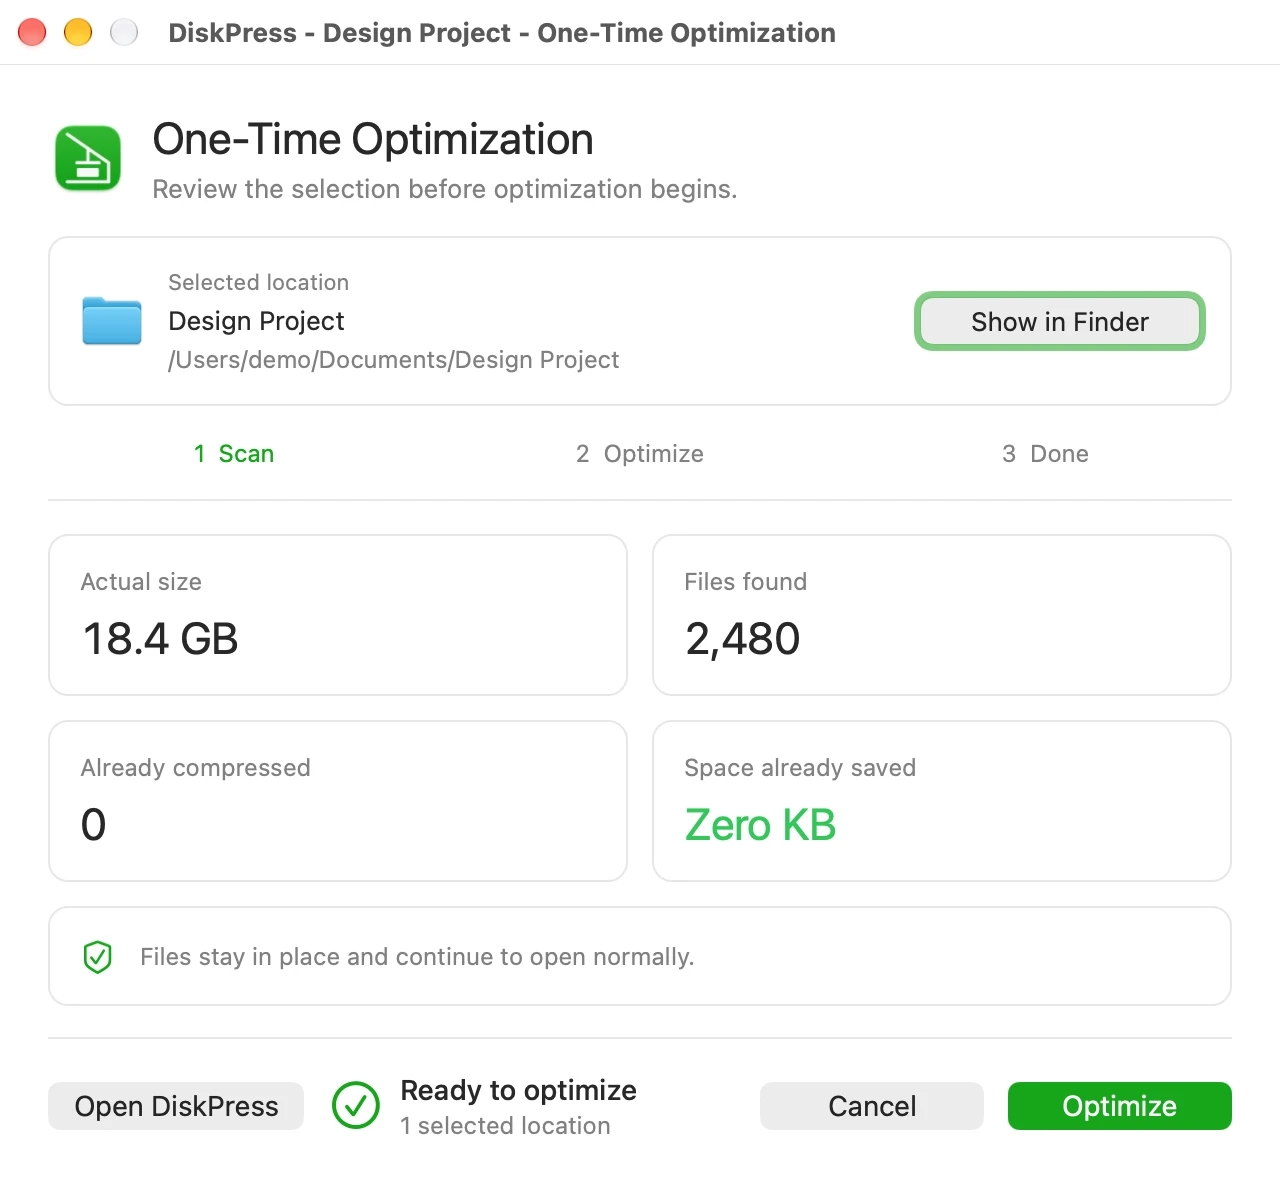Select the Optimize step

[x=640, y=454]
